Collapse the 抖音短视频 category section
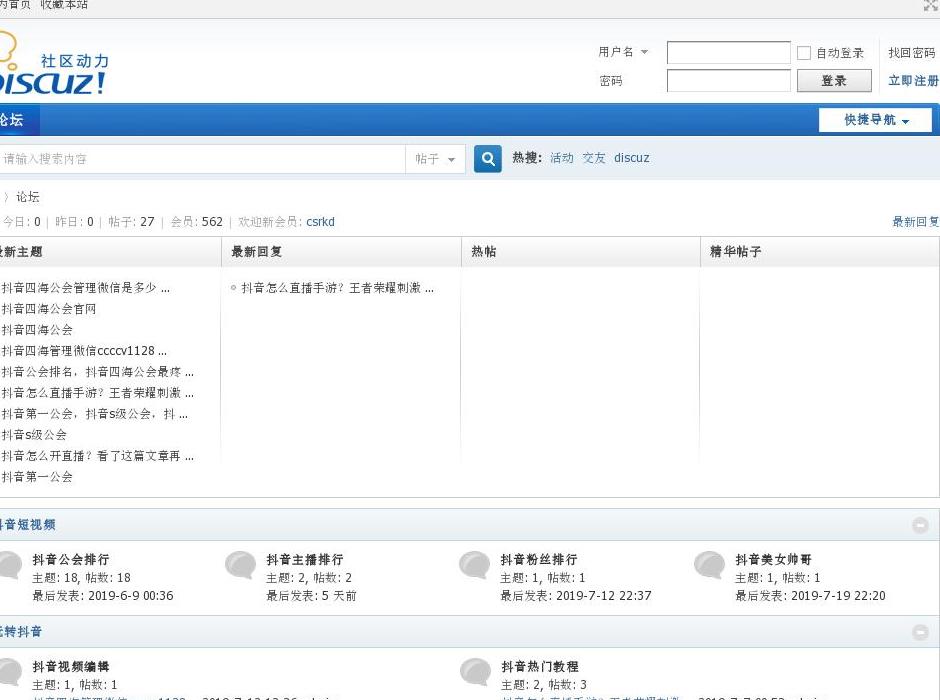 click(920, 525)
